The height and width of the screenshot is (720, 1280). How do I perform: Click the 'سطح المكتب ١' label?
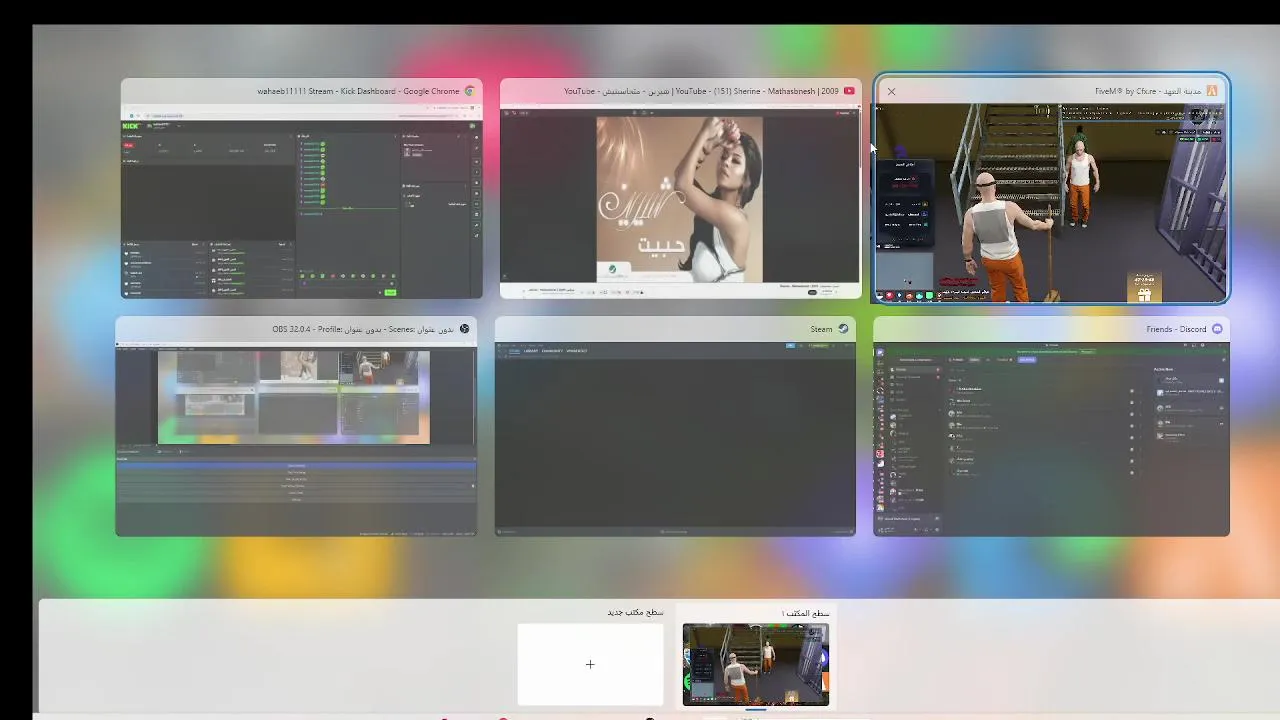click(805, 613)
